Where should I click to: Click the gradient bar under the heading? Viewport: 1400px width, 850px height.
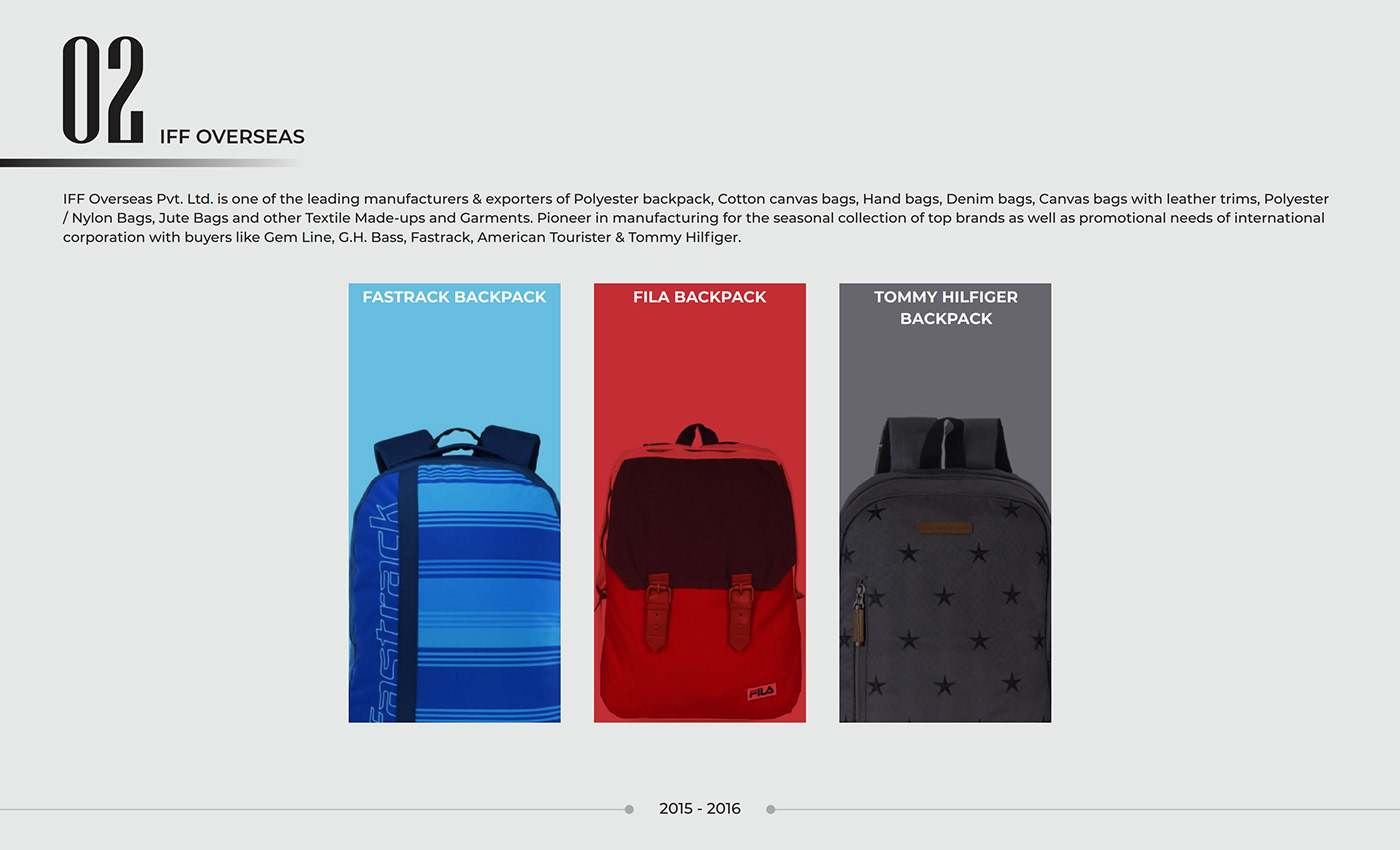tap(152, 162)
